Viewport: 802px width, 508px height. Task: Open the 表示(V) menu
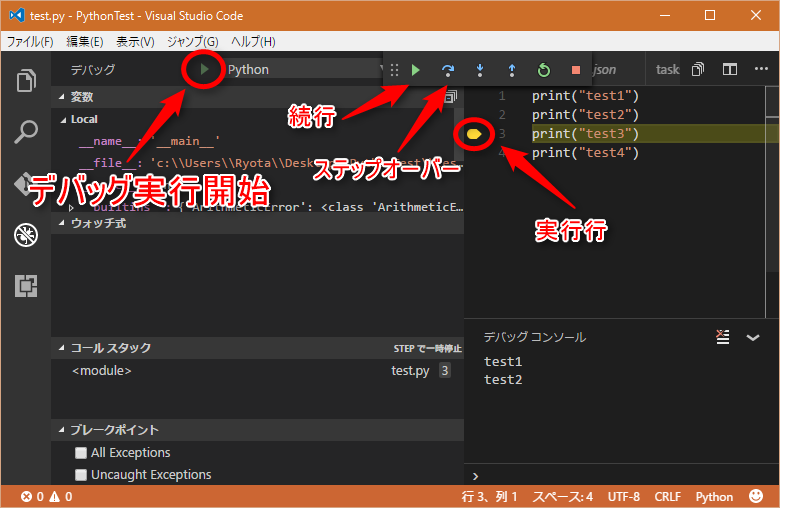tap(135, 41)
